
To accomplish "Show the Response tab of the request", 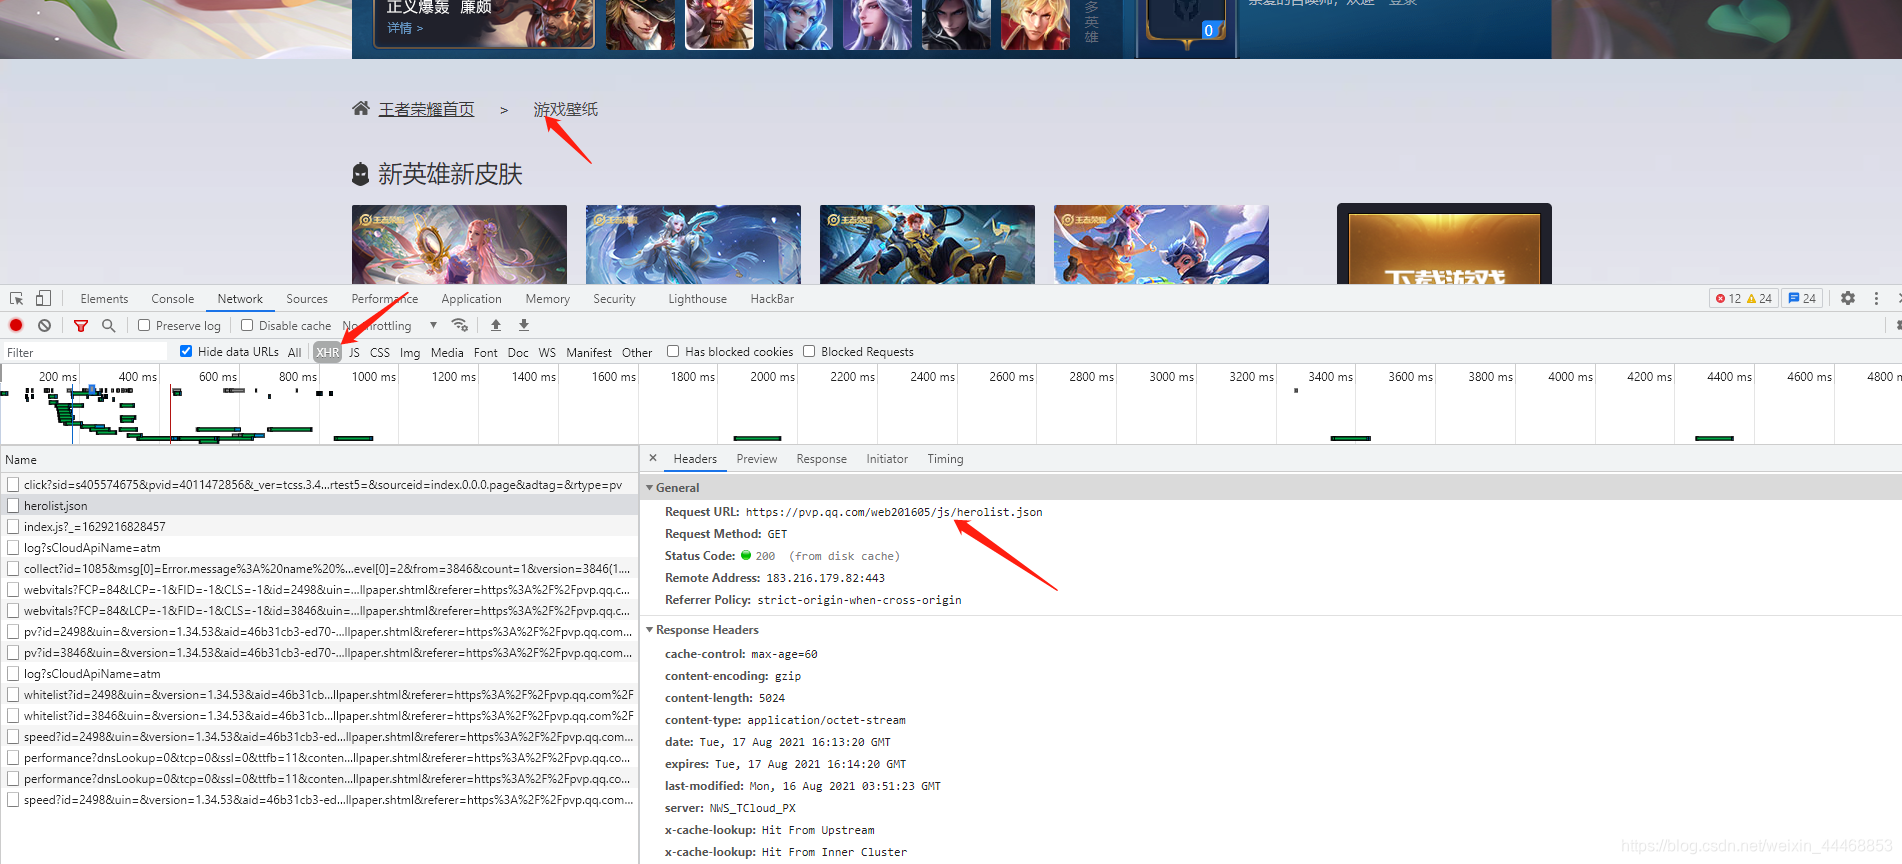I will pyautogui.click(x=821, y=459).
